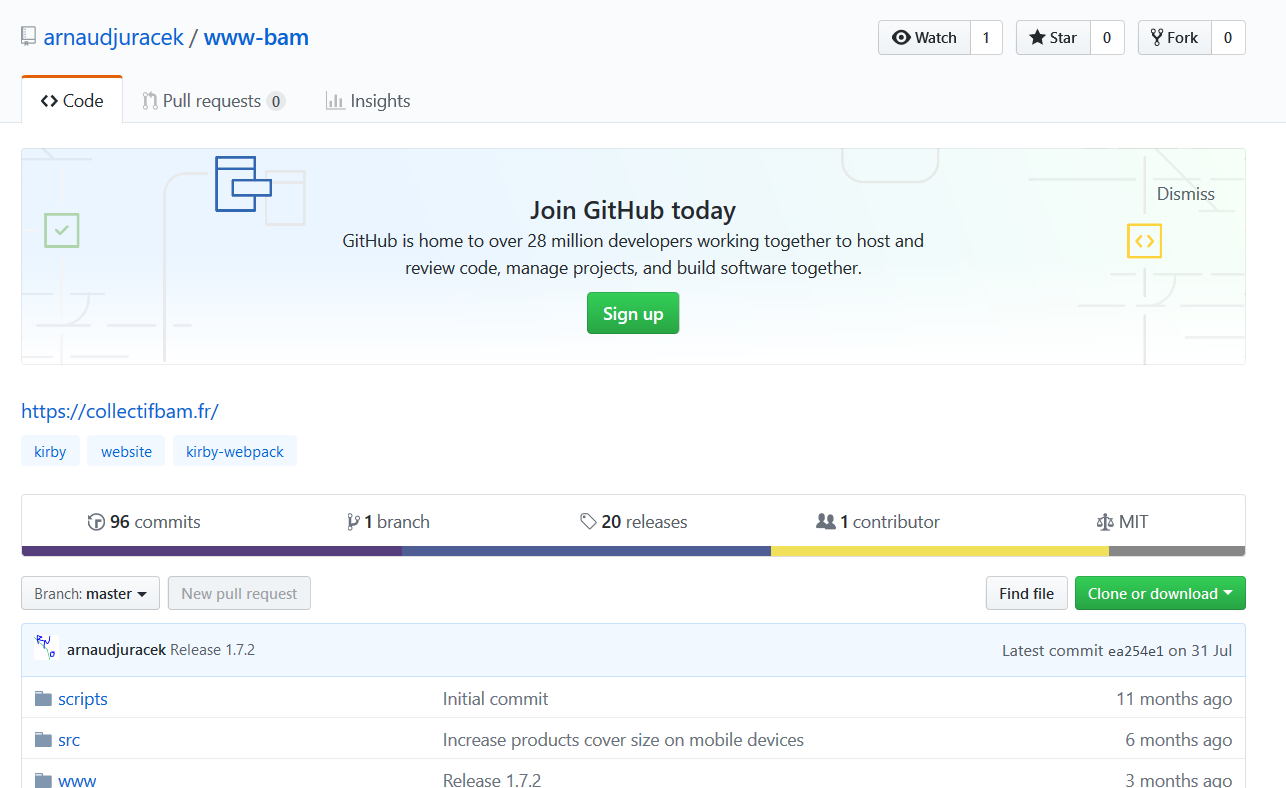Click the green Sign up button

click(633, 313)
